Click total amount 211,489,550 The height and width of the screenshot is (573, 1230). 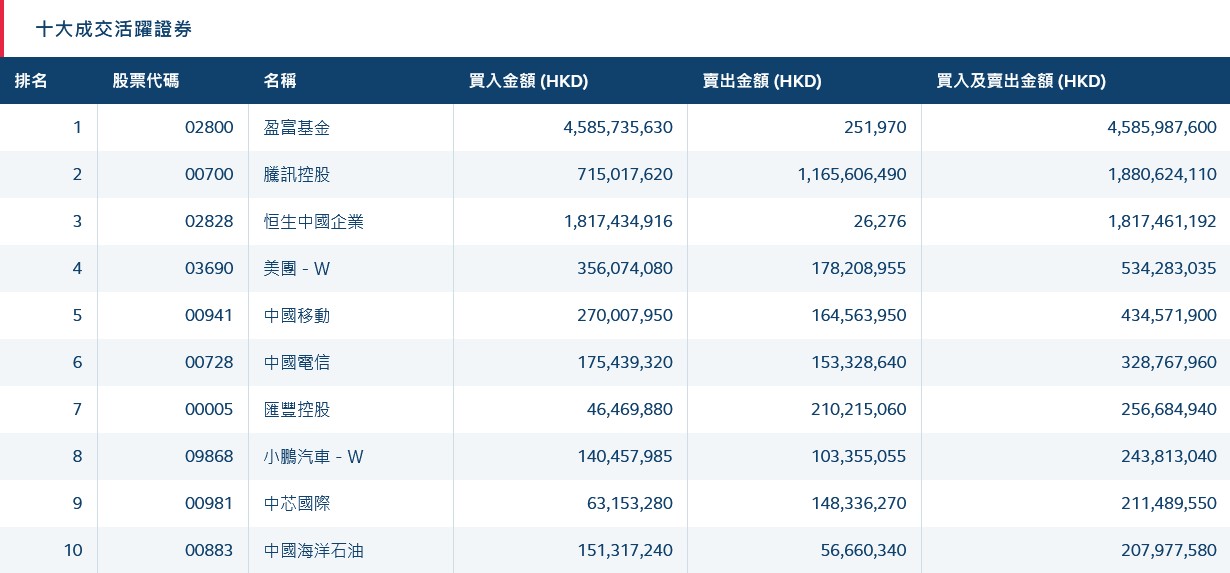pos(1169,503)
